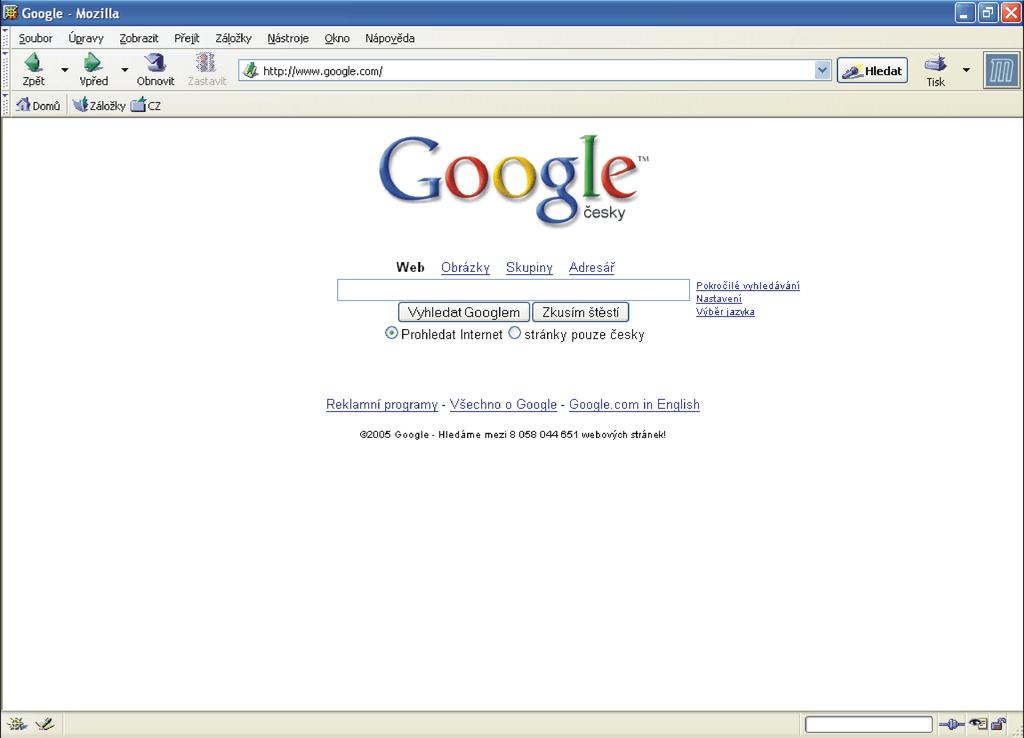Click the status bar progress meter
Image resolution: width=1024 pixels, height=738 pixels.
point(869,724)
